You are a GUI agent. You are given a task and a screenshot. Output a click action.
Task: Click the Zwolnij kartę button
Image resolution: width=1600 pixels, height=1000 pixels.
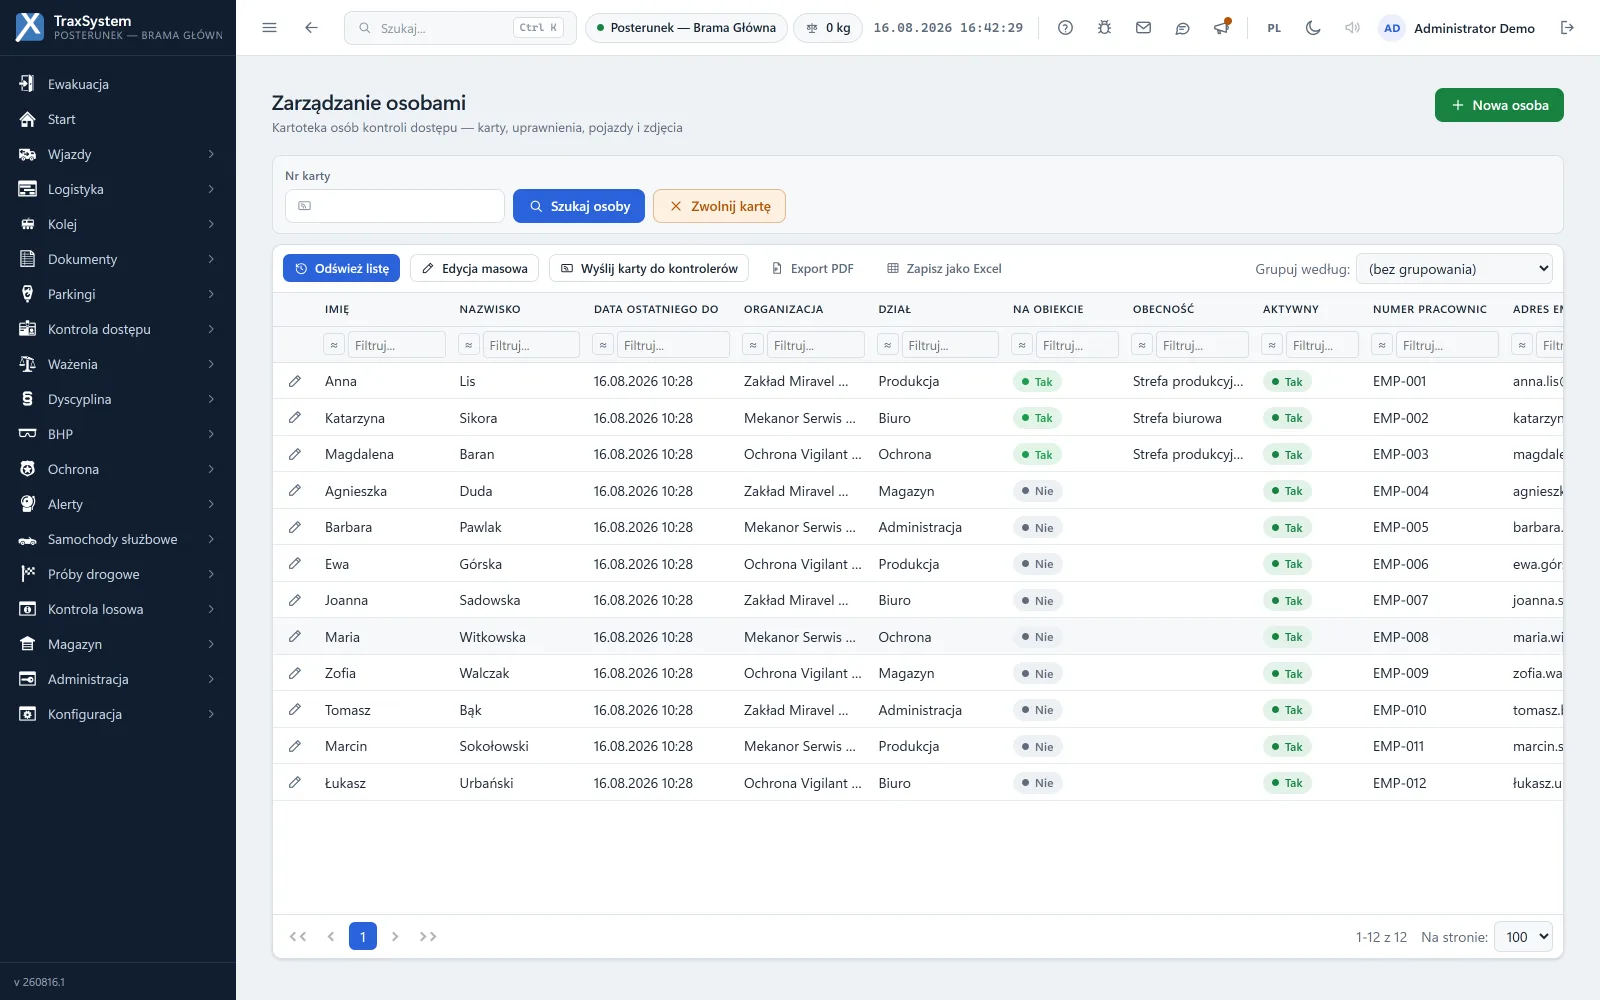point(719,206)
